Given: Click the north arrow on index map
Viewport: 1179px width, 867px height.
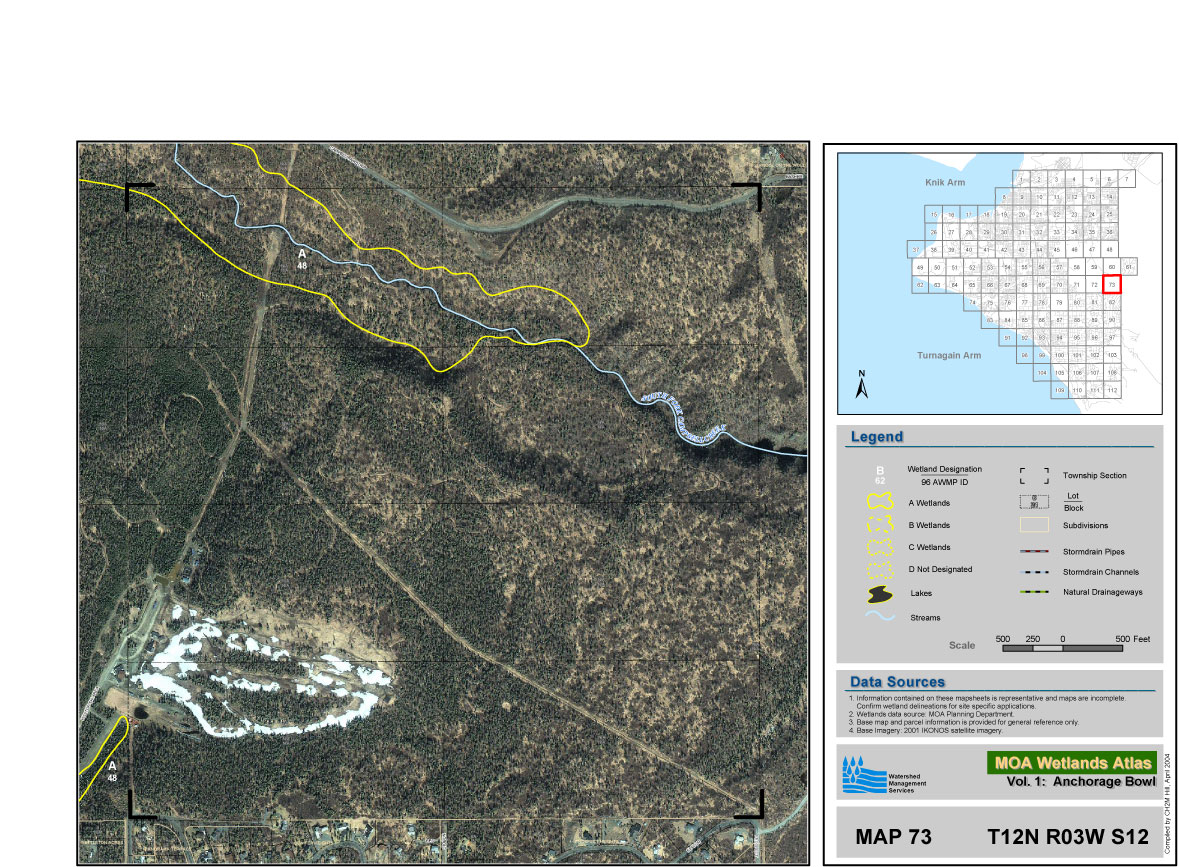Looking at the screenshot, I should pyautogui.click(x=861, y=385).
